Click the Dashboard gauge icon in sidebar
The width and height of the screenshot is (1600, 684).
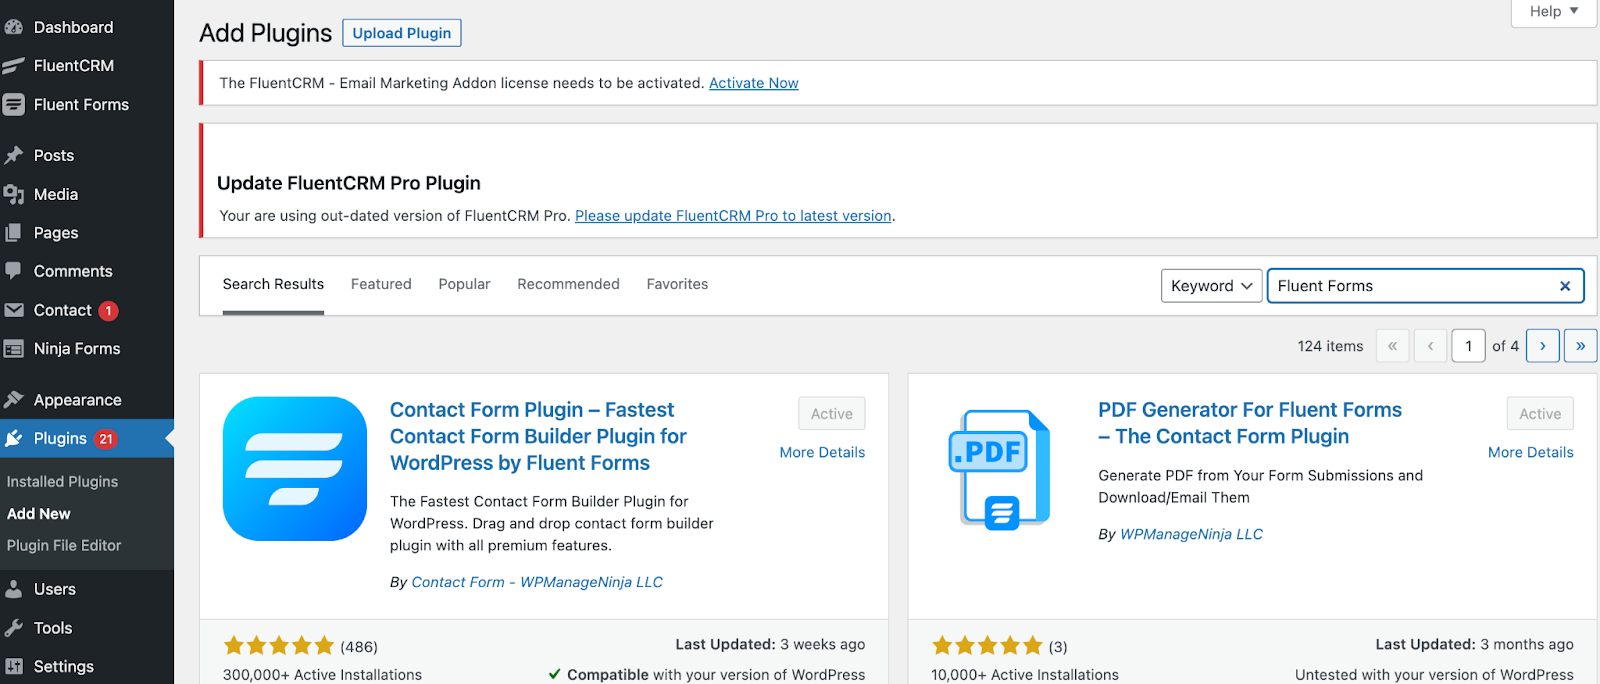14,27
